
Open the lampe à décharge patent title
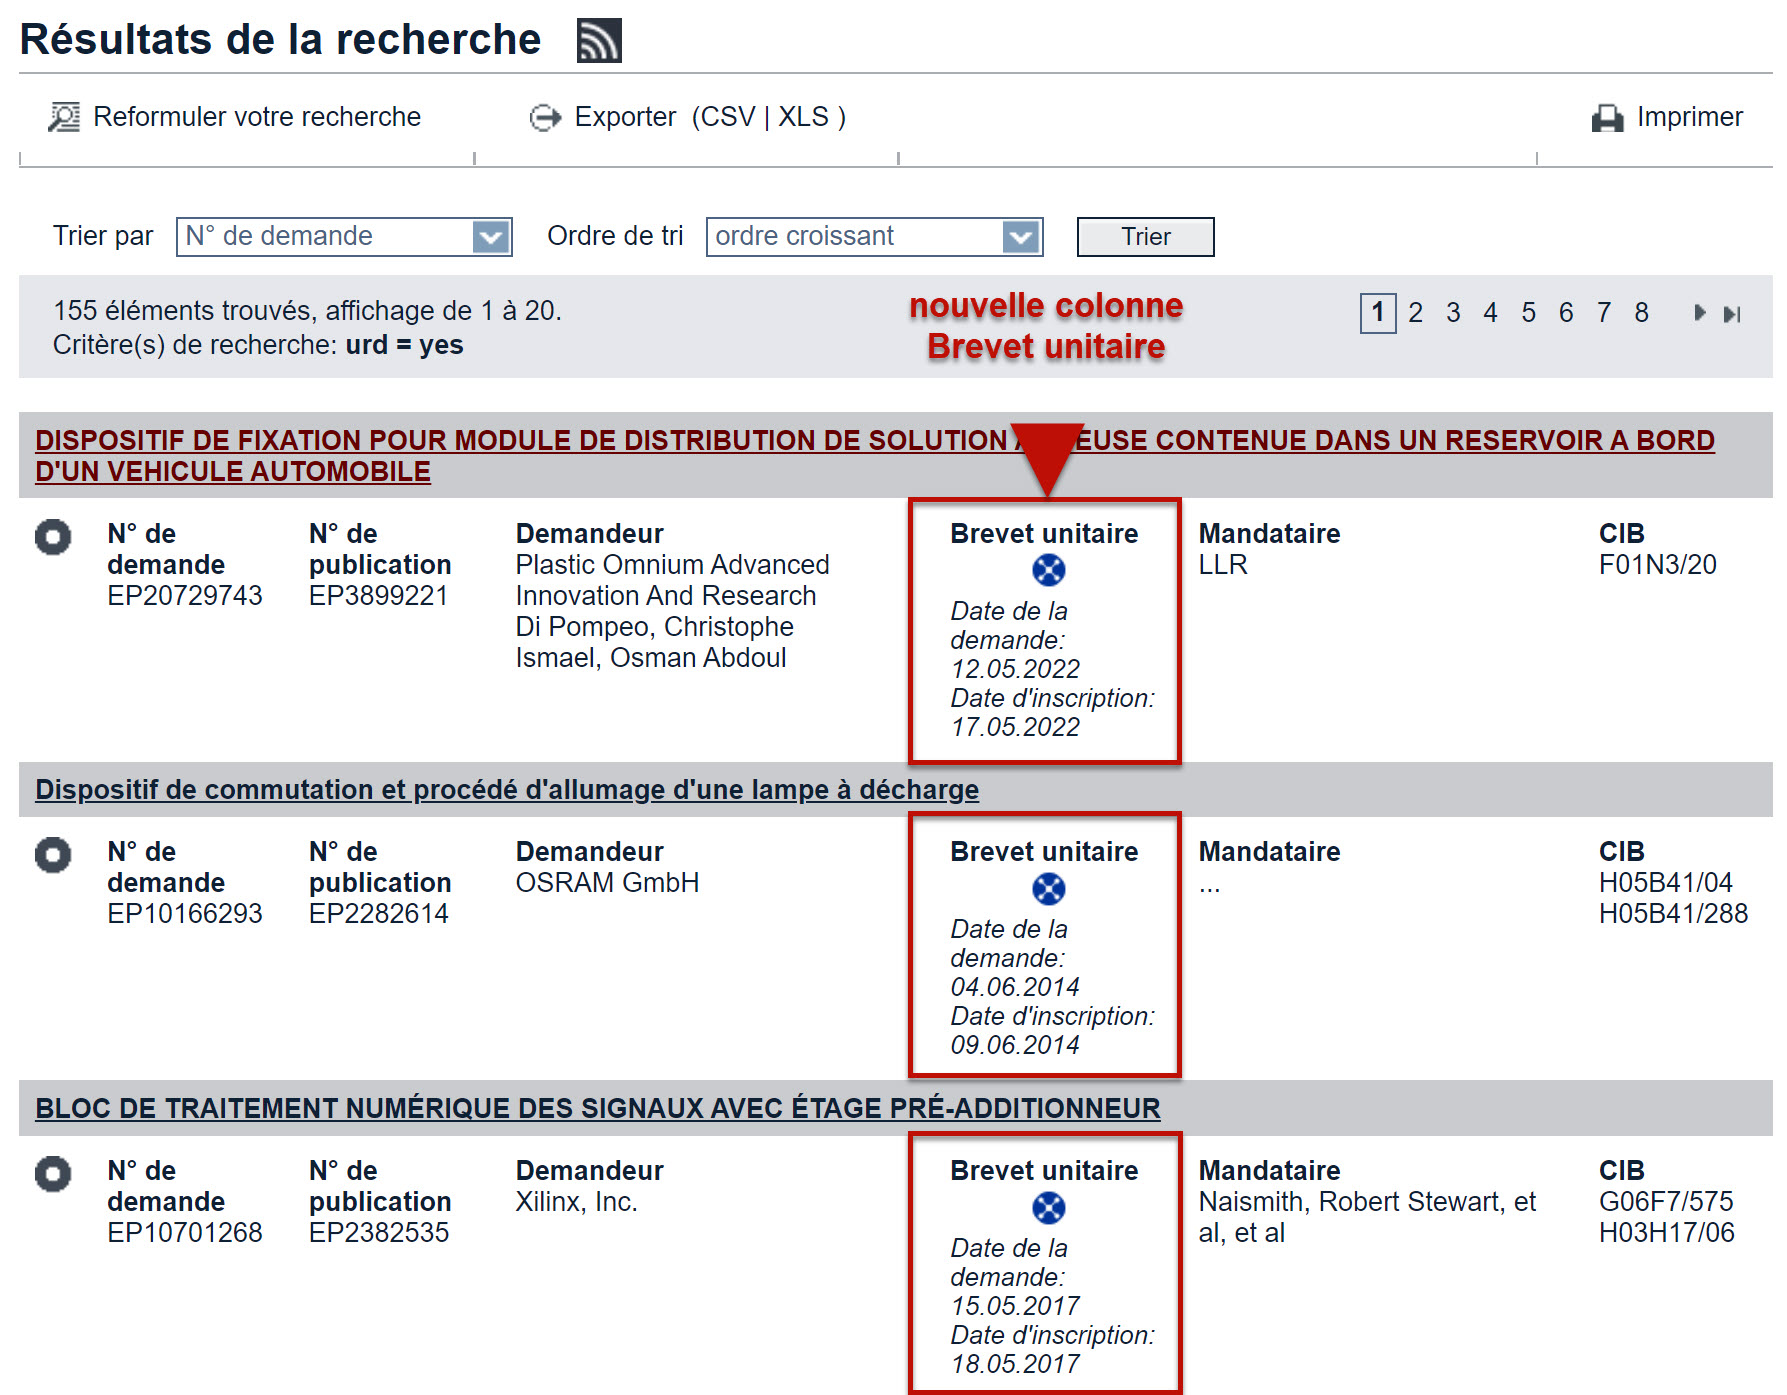tap(506, 790)
